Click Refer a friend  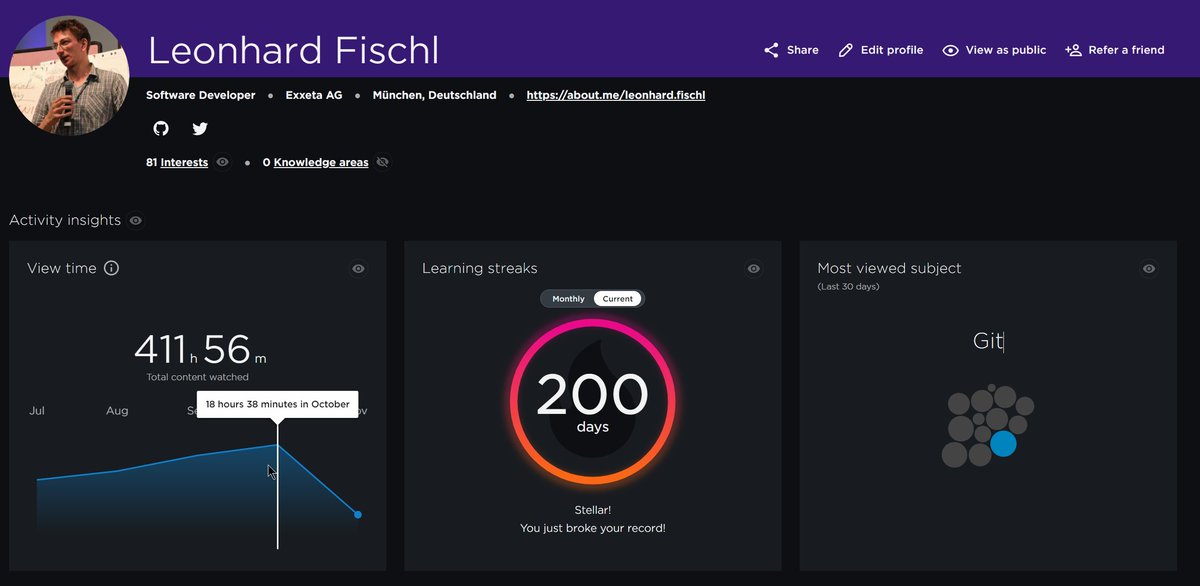coord(1115,50)
